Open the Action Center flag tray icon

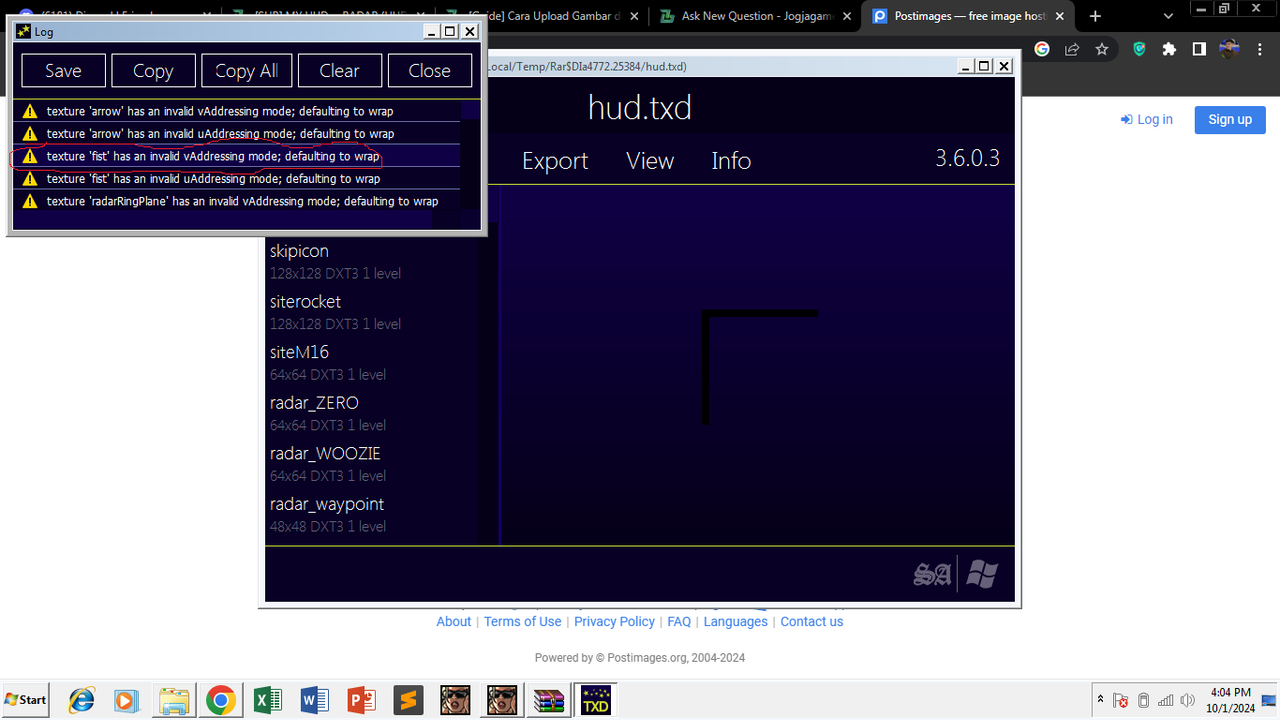[1121, 700]
